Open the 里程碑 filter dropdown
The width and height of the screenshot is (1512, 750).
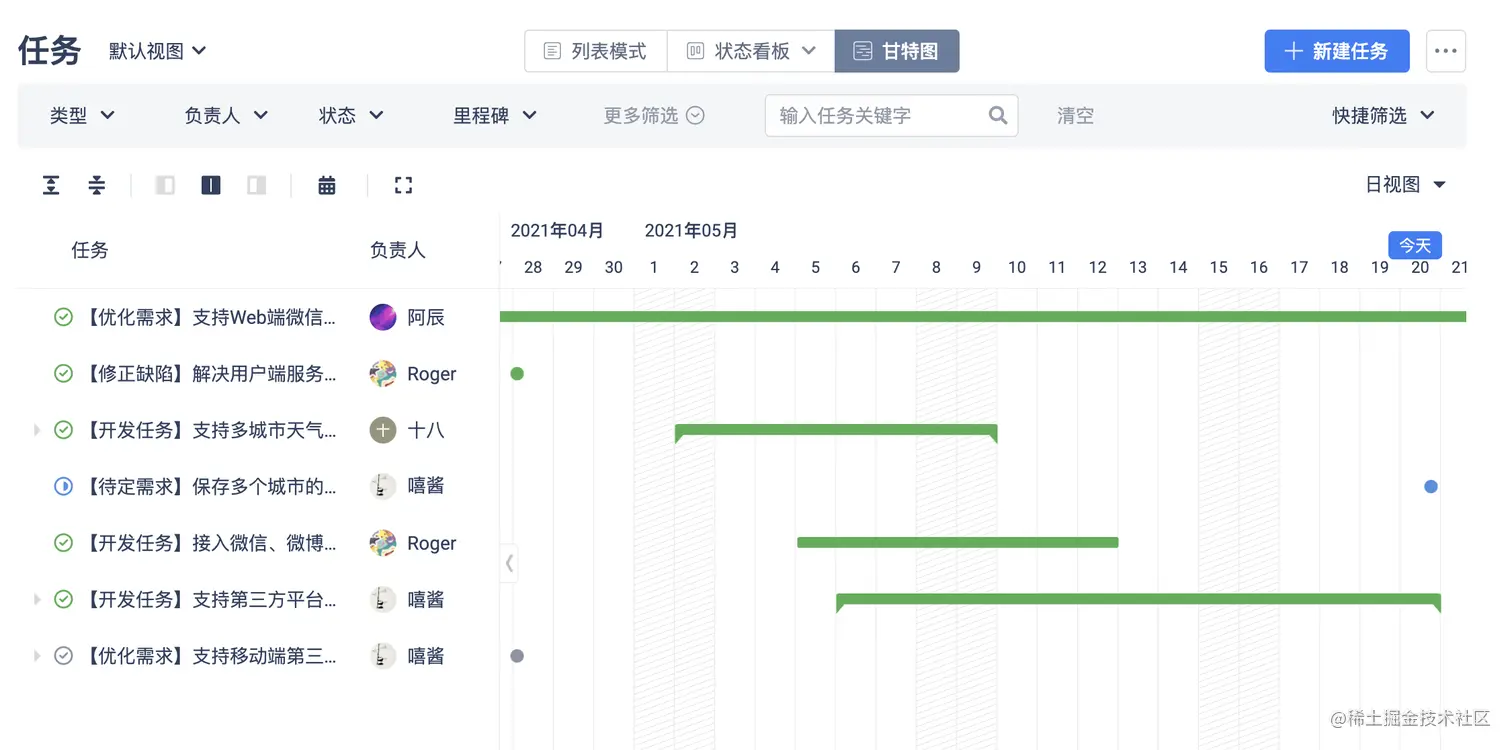point(495,116)
